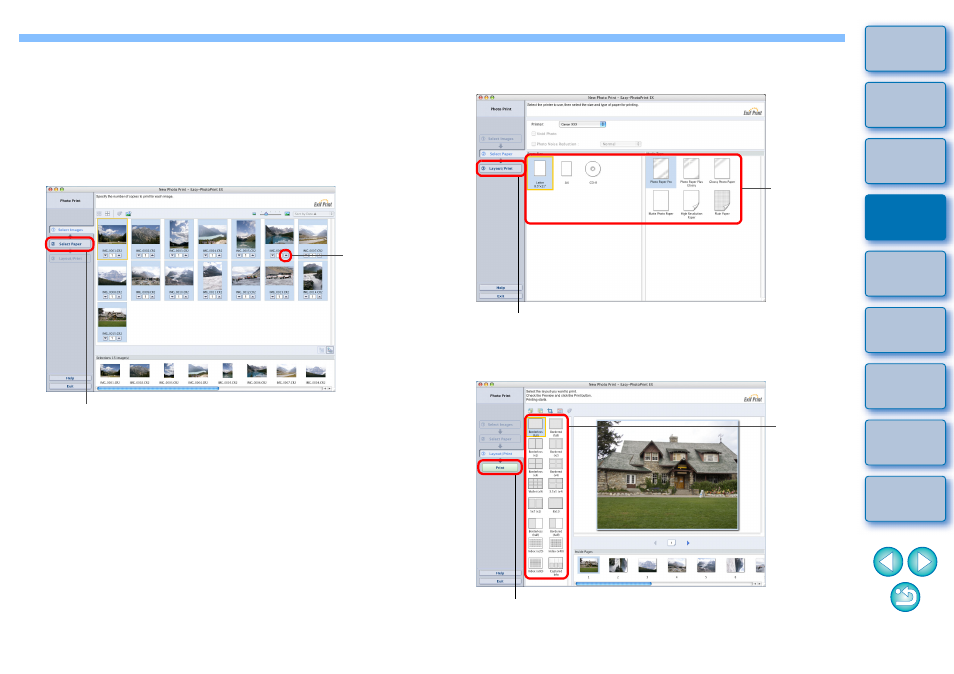Select Matte Photo Paper media type
The height and width of the screenshot is (674, 954).
(661, 203)
